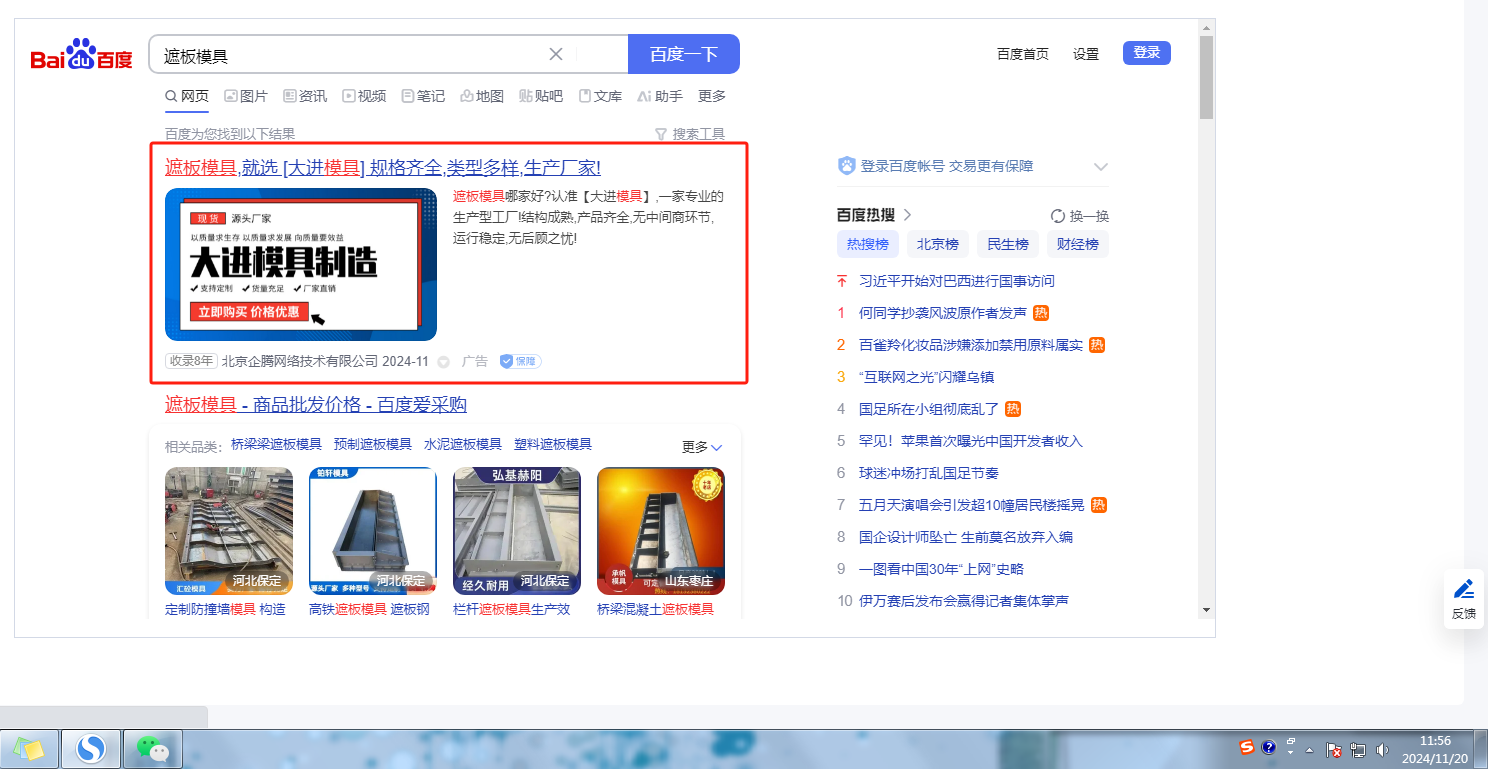The height and width of the screenshot is (769, 1488).
Task: Open the 更多 search category menu
Action: [712, 96]
